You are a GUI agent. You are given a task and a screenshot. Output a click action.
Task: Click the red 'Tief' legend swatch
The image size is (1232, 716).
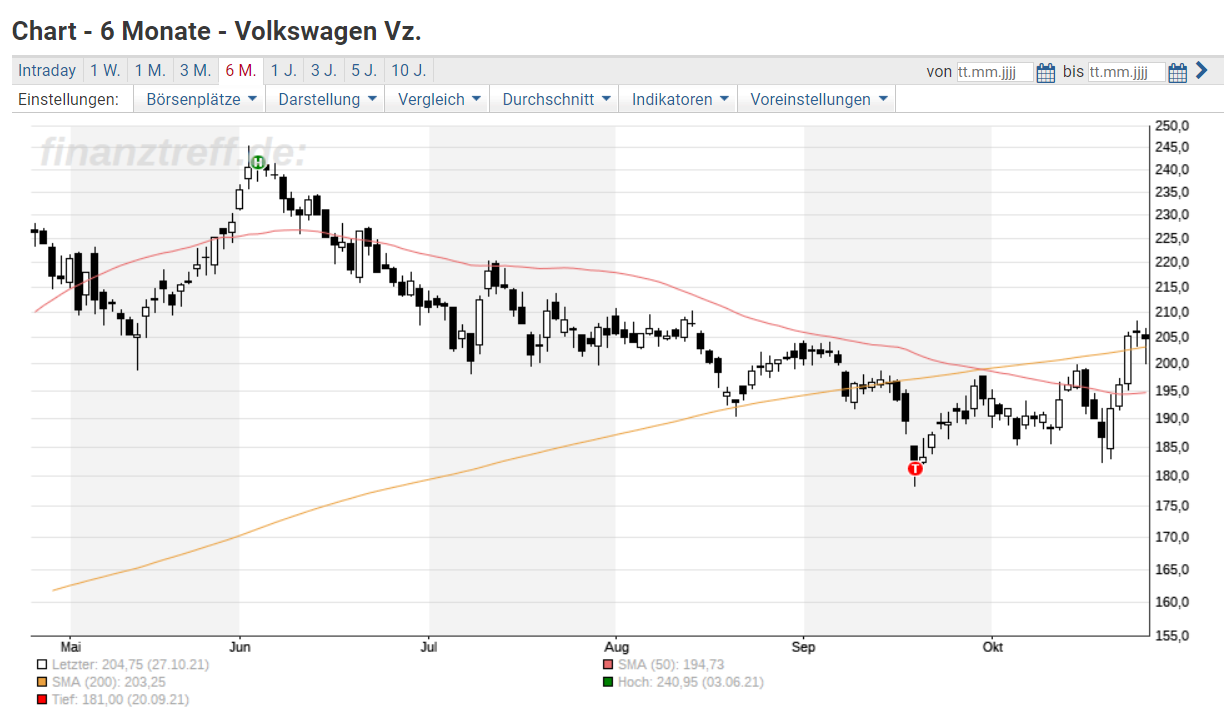point(42,700)
